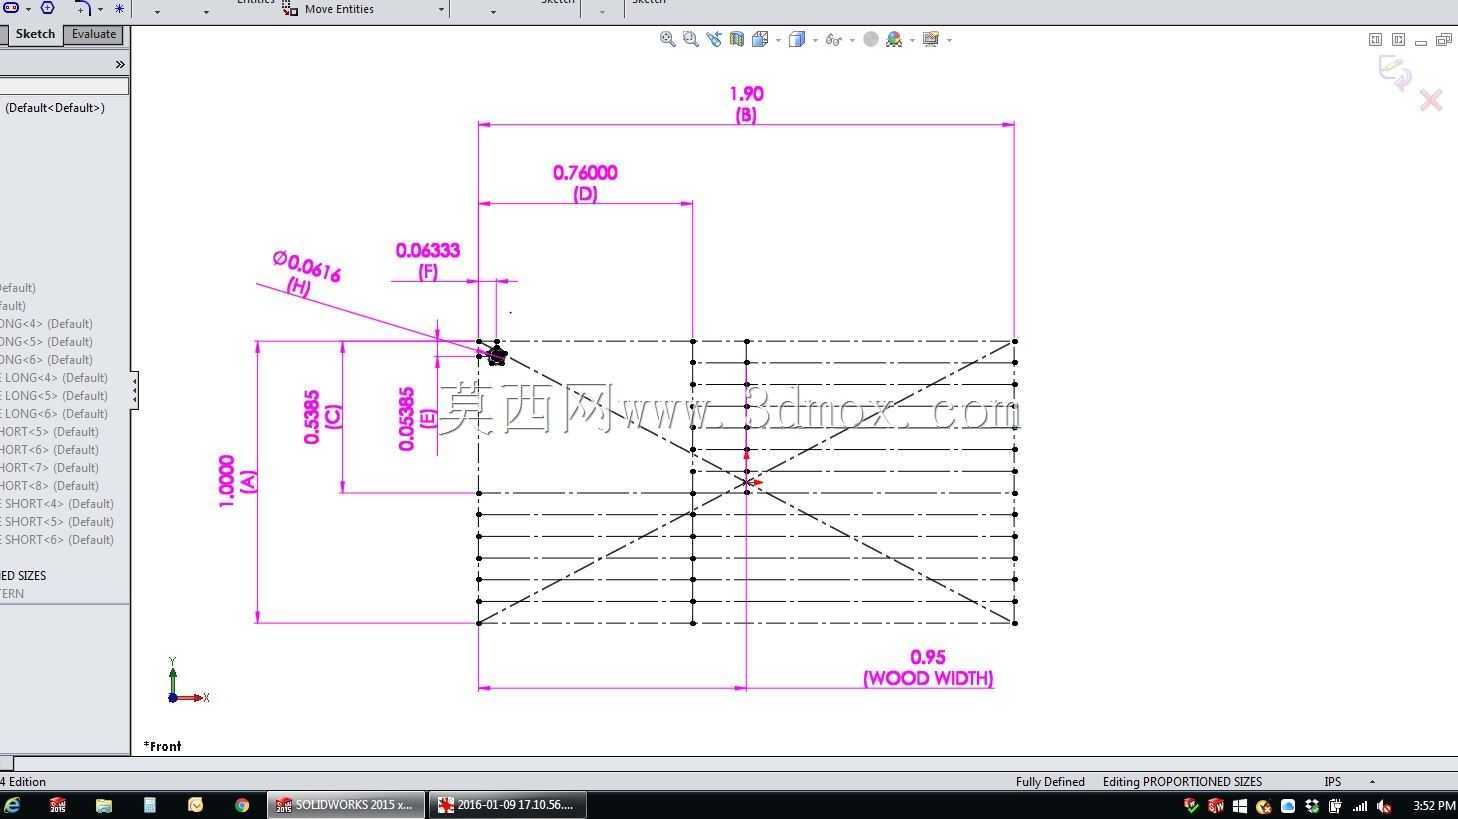Click the tile windows left icon
The height and width of the screenshot is (819, 1458).
point(1375,40)
